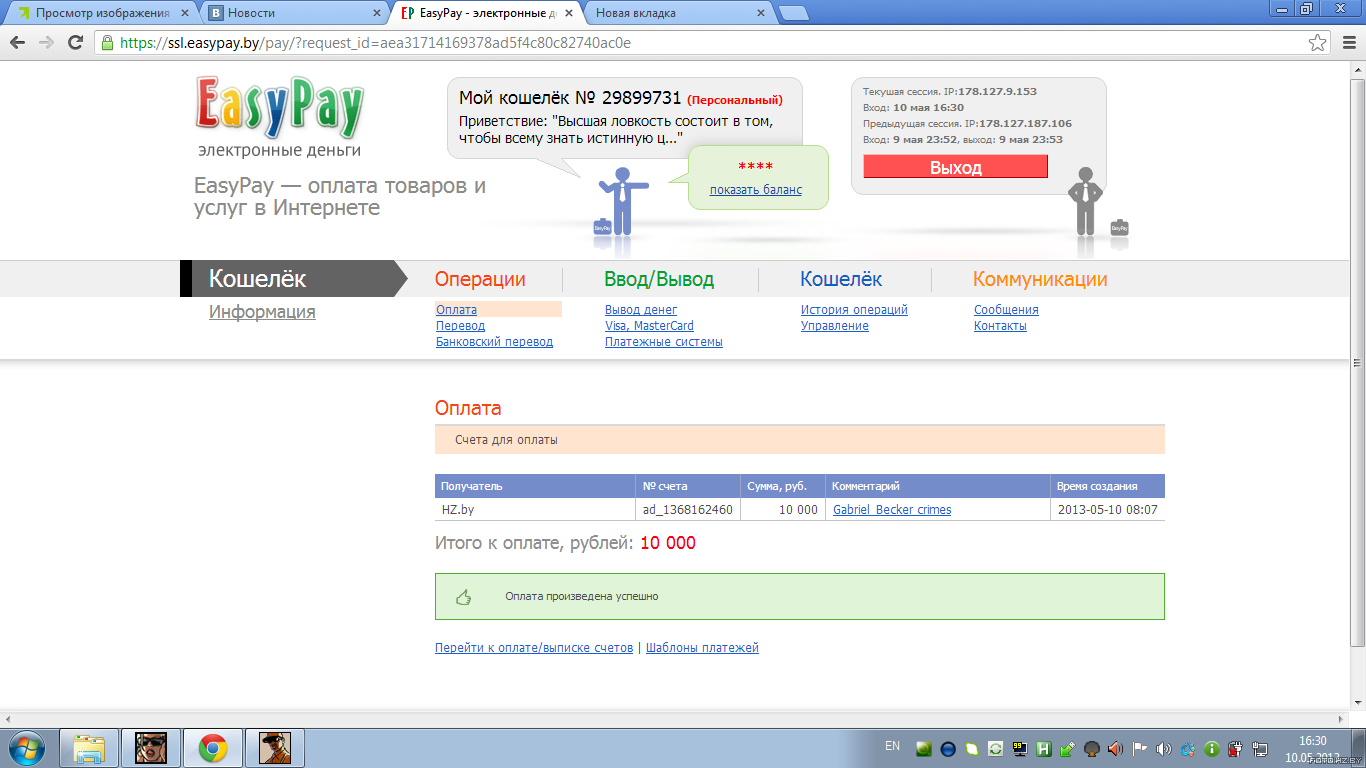Open Action Center flag tray icon
Image resolution: width=1366 pixels, height=768 pixels.
pos(1139,748)
